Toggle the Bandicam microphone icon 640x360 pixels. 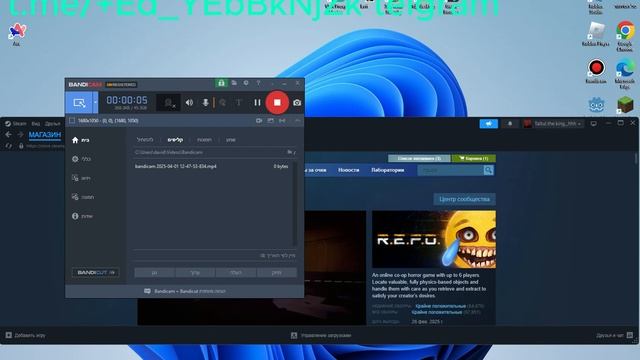(x=206, y=103)
